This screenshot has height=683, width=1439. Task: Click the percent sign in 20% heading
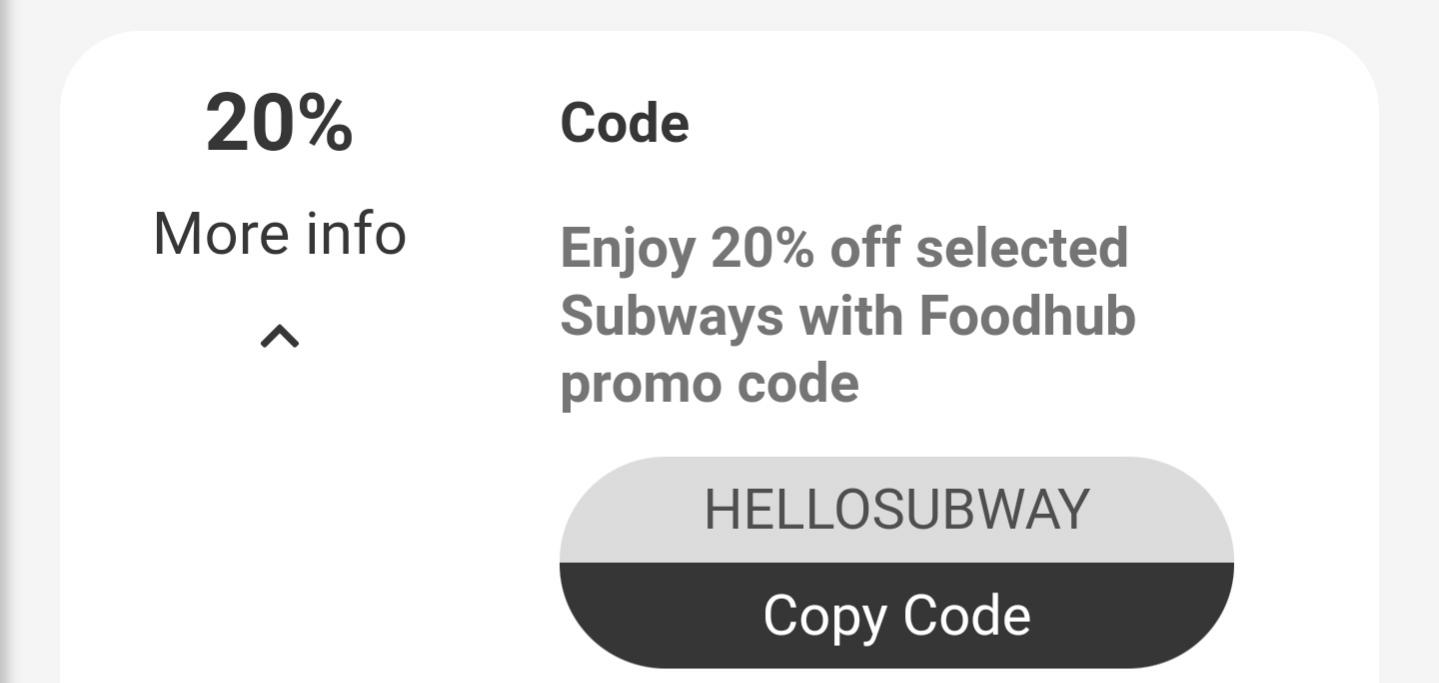[321, 124]
